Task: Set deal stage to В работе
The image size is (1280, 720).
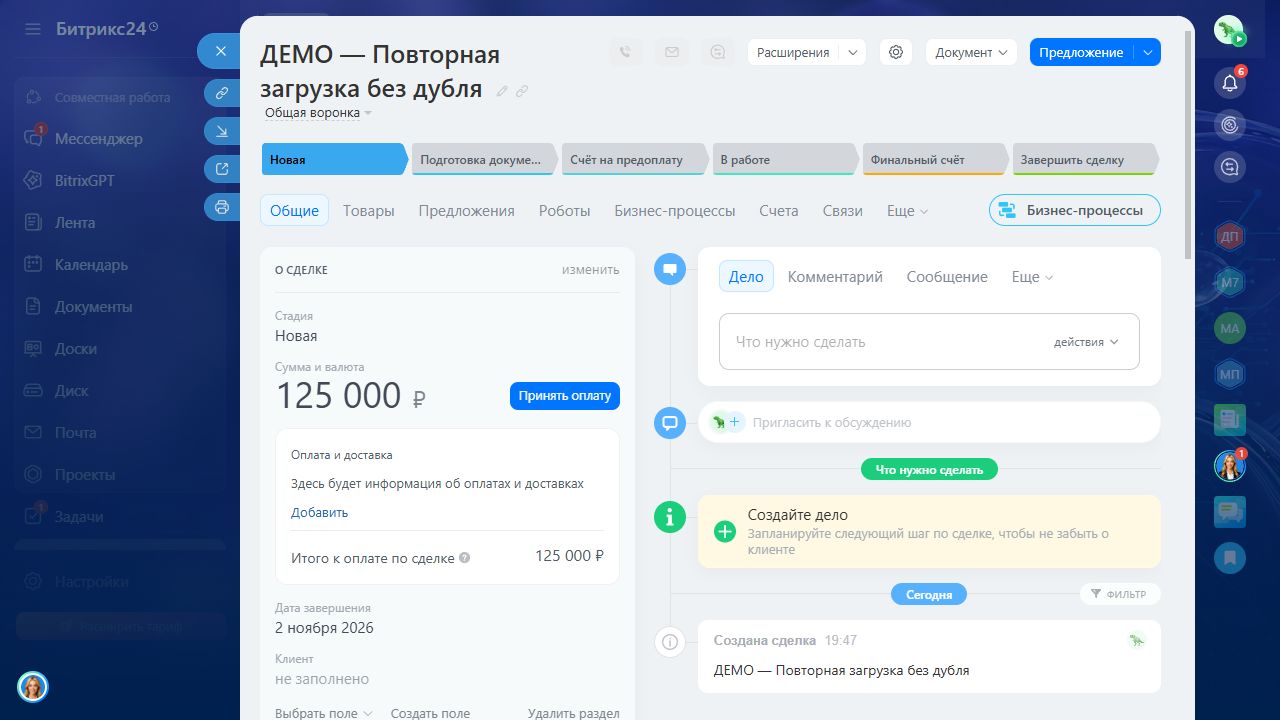Action: click(784, 159)
